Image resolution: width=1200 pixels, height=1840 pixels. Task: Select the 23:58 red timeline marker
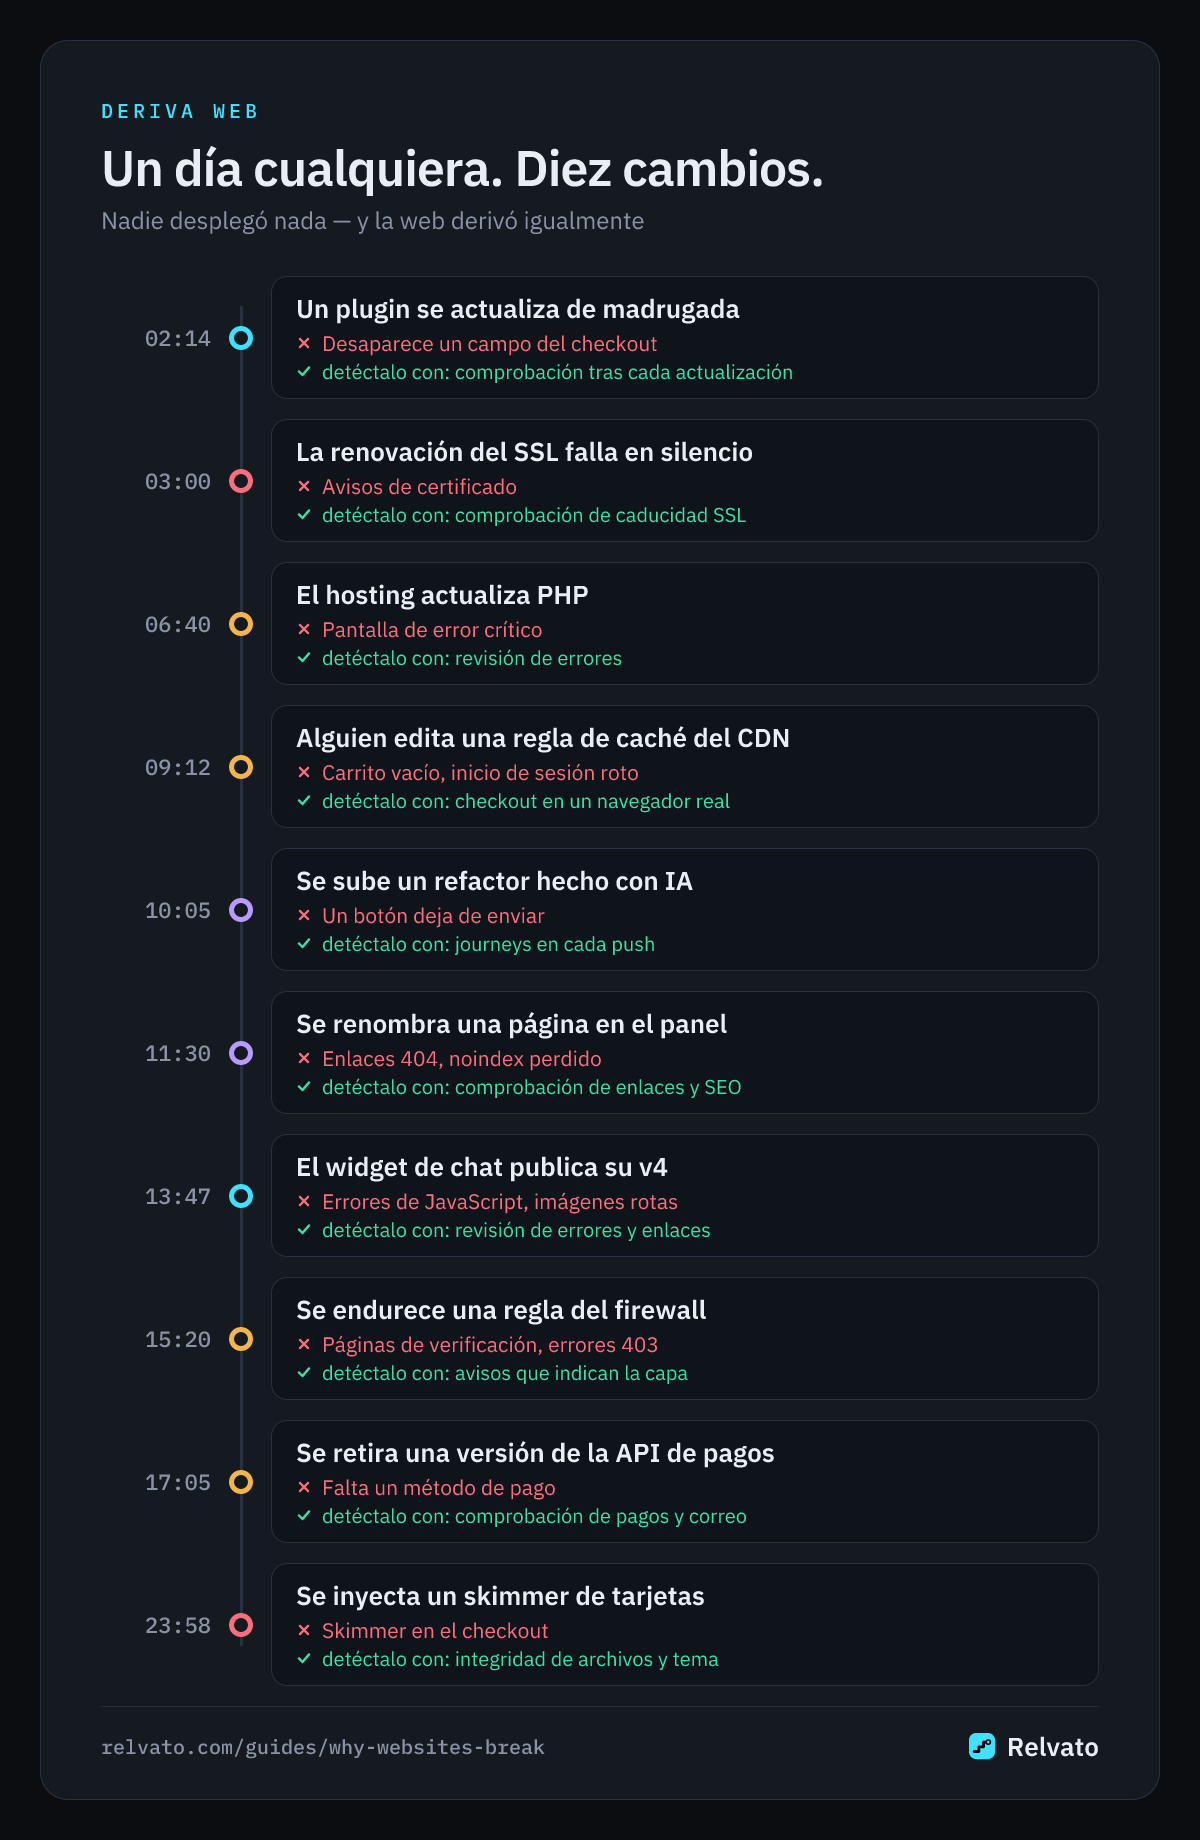pyautogui.click(x=241, y=1625)
